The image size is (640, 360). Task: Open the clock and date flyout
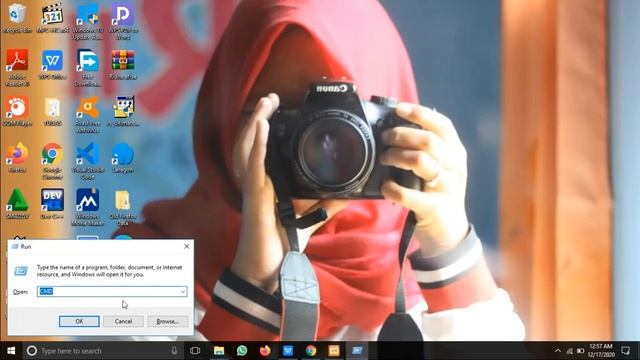601,351
